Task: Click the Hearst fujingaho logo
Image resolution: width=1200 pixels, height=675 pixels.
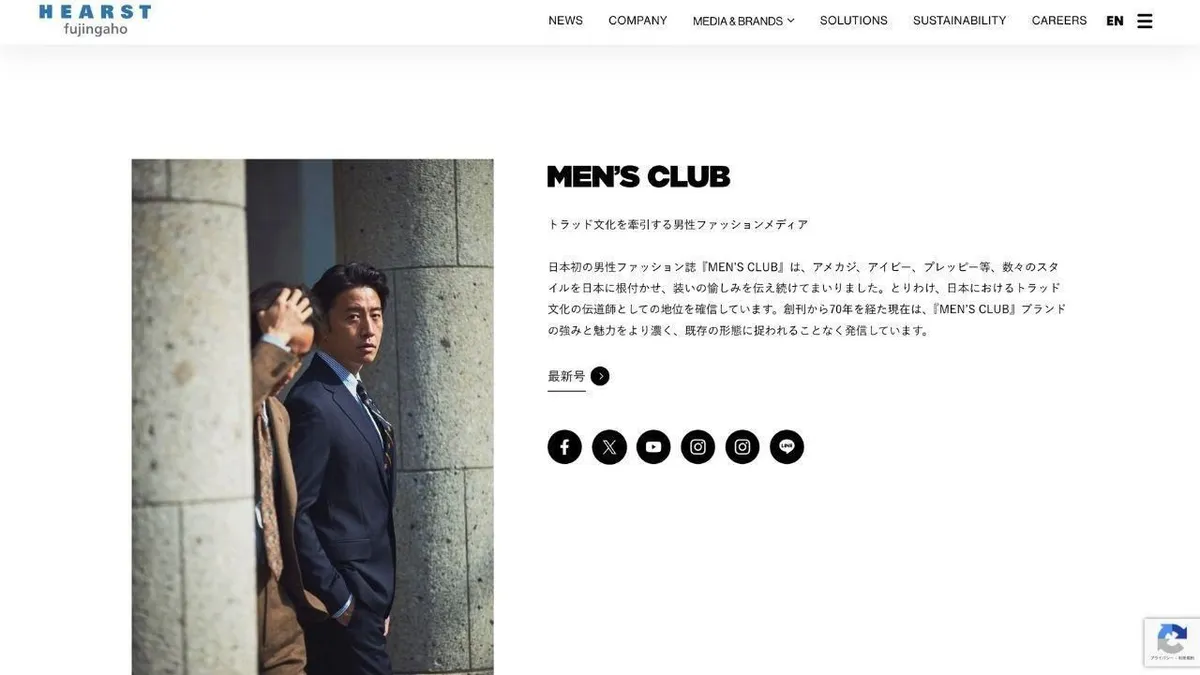Action: [x=95, y=20]
